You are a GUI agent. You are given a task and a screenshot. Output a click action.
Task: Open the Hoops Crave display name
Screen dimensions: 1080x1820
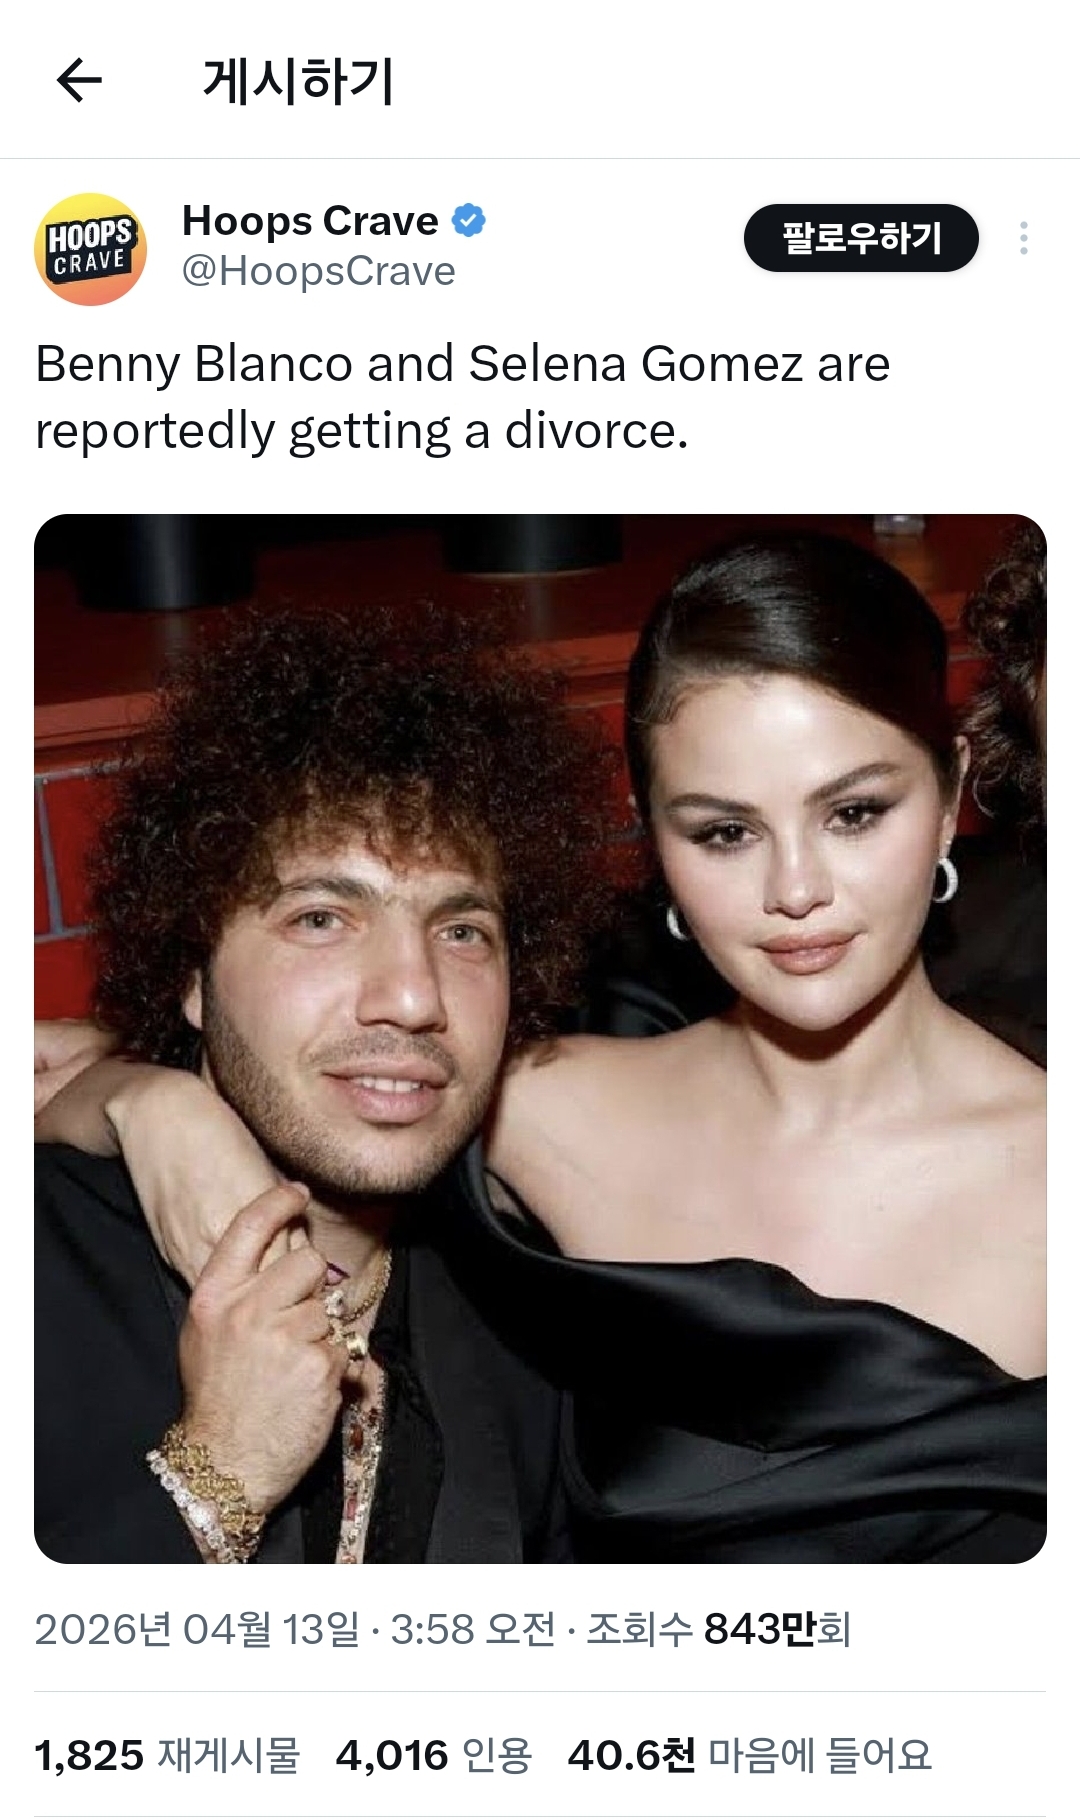(x=310, y=220)
